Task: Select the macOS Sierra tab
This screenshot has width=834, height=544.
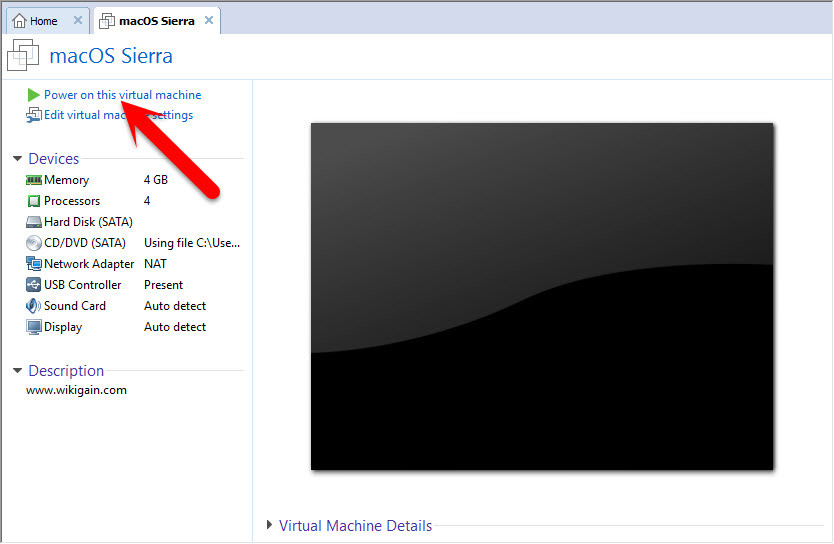Action: pos(157,21)
